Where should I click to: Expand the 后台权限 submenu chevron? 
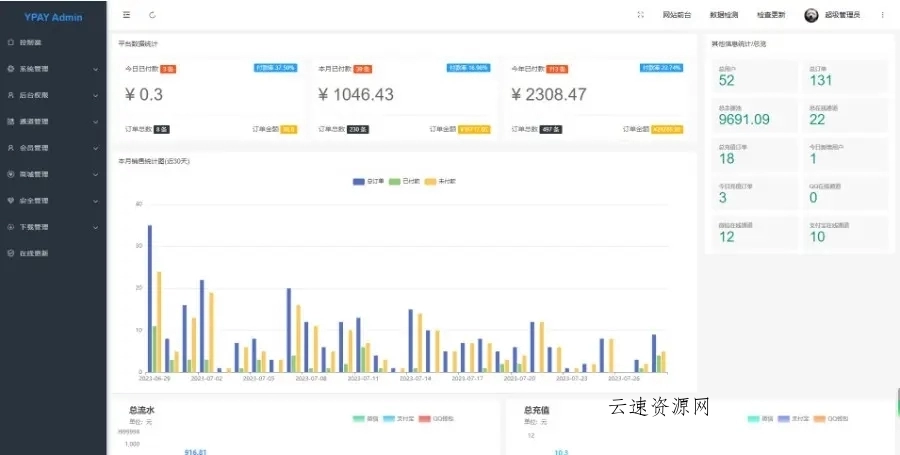[95, 95]
